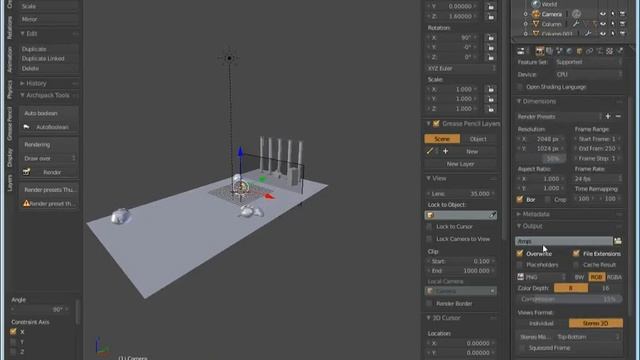Toggle the lock icon for Scale X
Screen dimensions: 640x360
coord(491,89)
